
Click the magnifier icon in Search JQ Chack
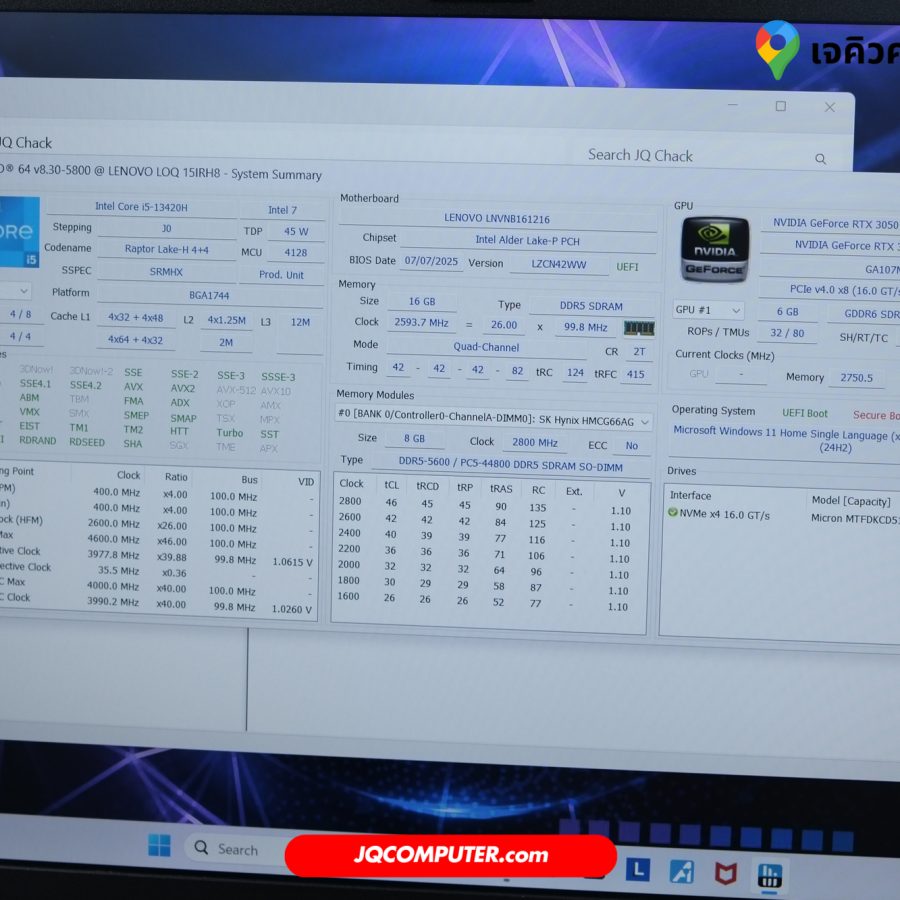point(820,159)
